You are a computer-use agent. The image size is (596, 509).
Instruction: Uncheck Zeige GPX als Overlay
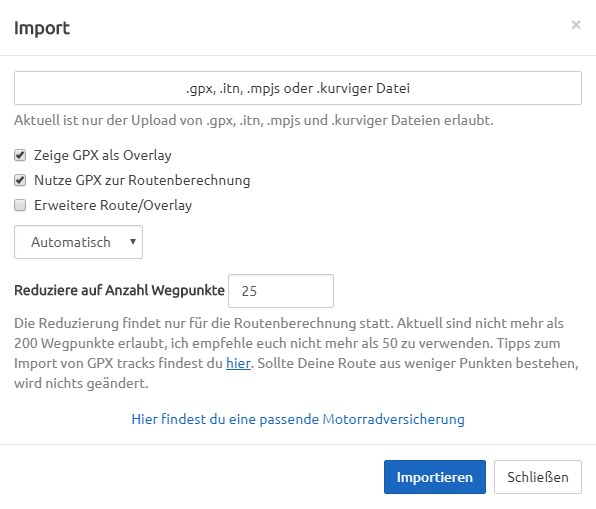tap(20, 155)
